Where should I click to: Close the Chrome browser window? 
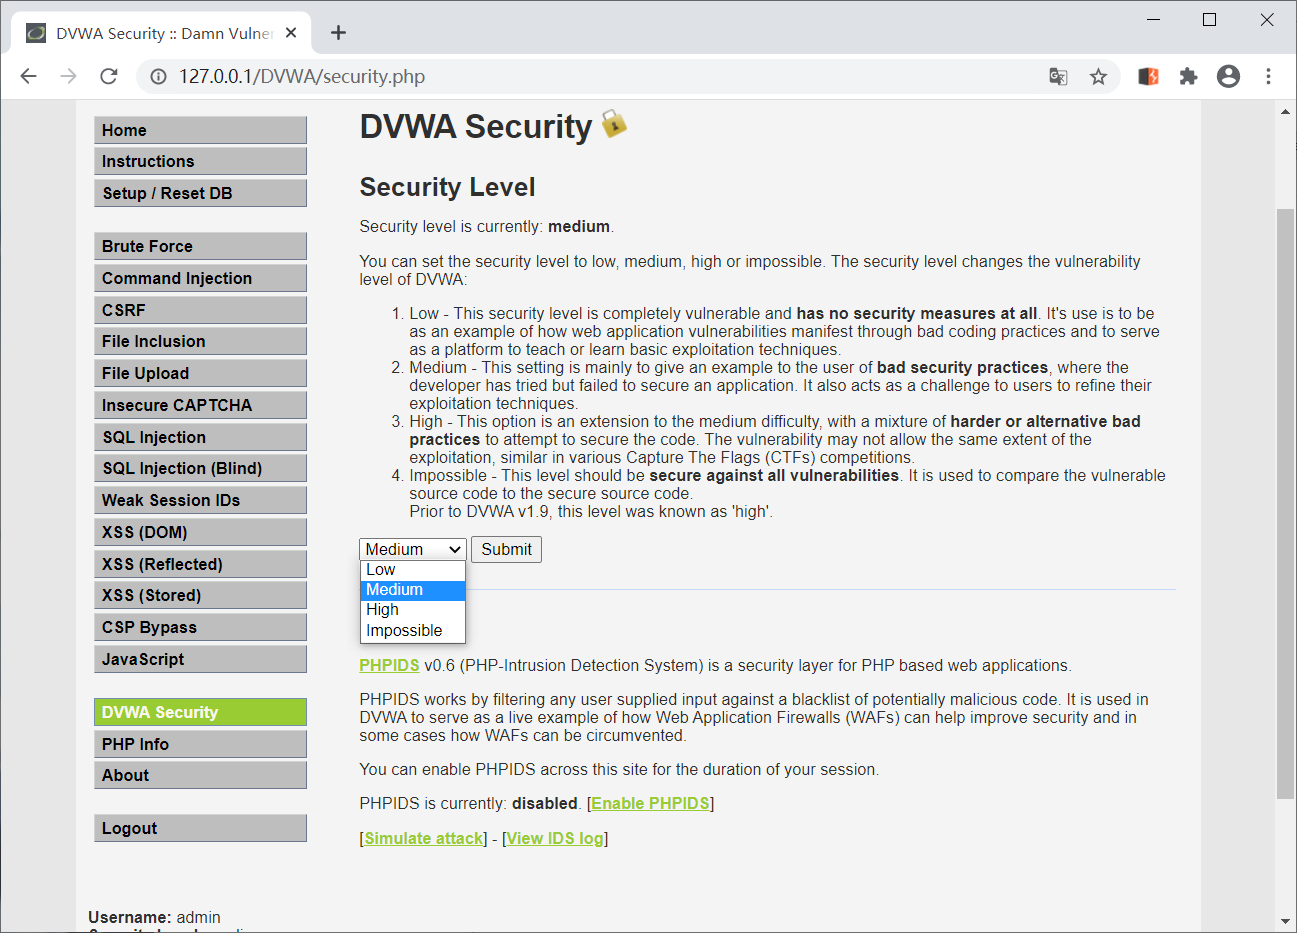coord(1267,20)
